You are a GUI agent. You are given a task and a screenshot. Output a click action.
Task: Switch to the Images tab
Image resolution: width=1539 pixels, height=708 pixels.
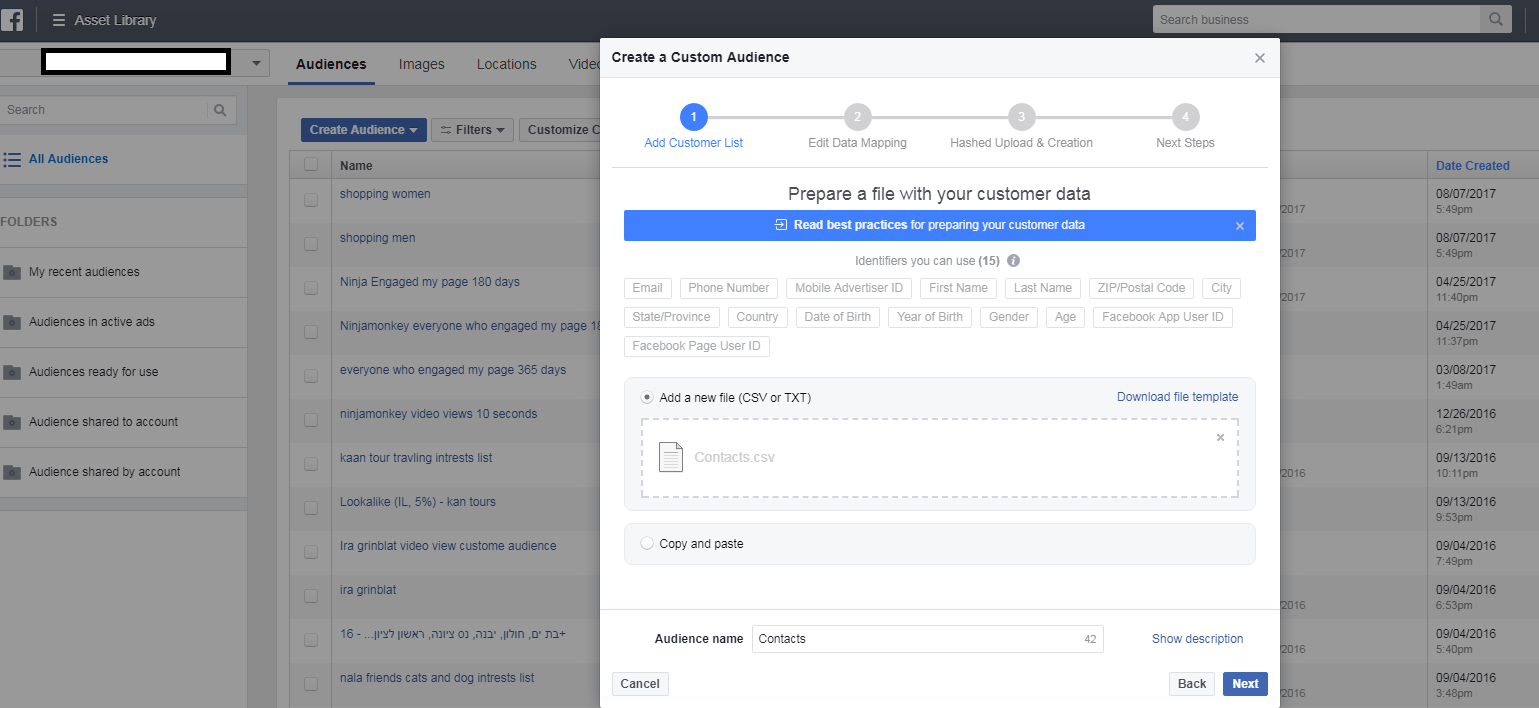pos(421,64)
